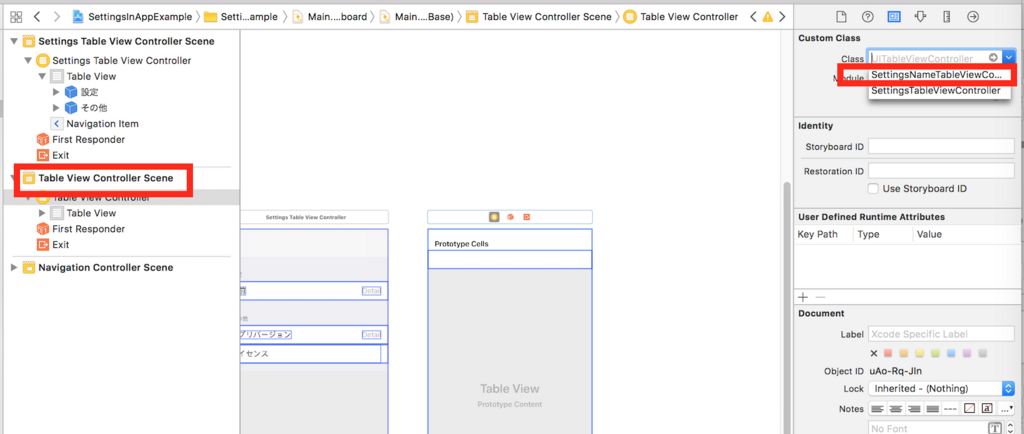Show the Quick Help inspector

coord(867,17)
